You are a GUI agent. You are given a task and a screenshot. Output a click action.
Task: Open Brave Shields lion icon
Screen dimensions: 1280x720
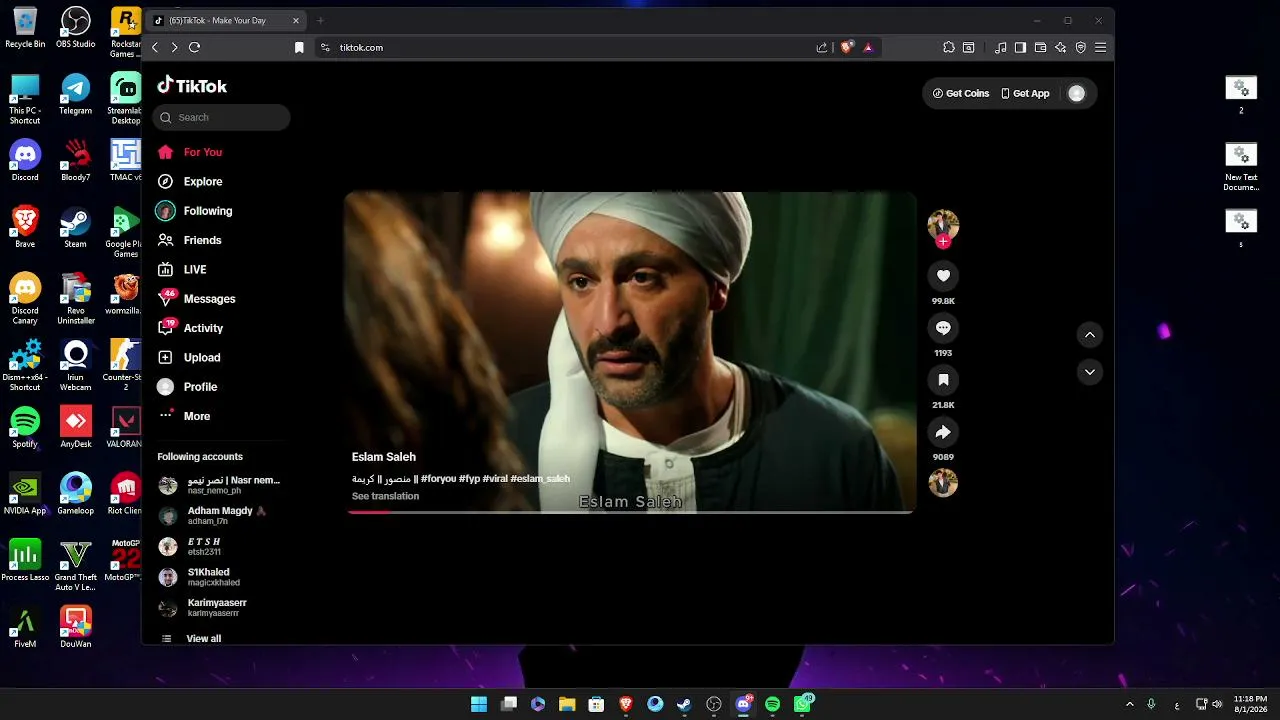[847, 47]
